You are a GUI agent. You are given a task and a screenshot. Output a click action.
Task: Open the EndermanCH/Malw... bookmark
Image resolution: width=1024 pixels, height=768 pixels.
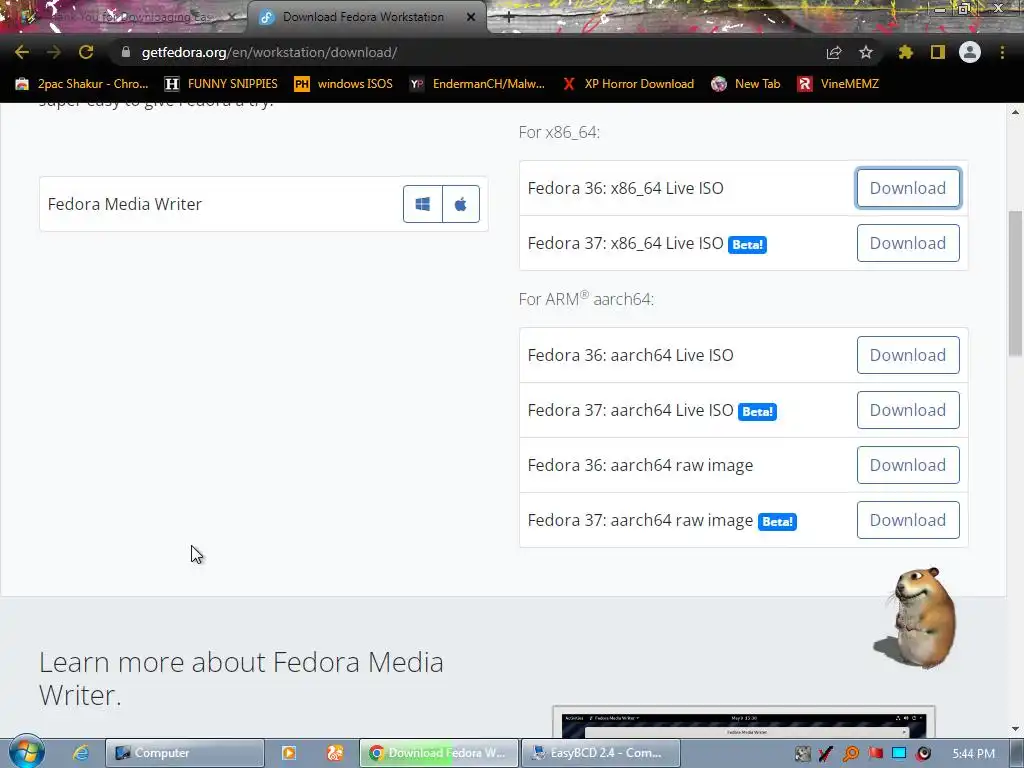[477, 84]
